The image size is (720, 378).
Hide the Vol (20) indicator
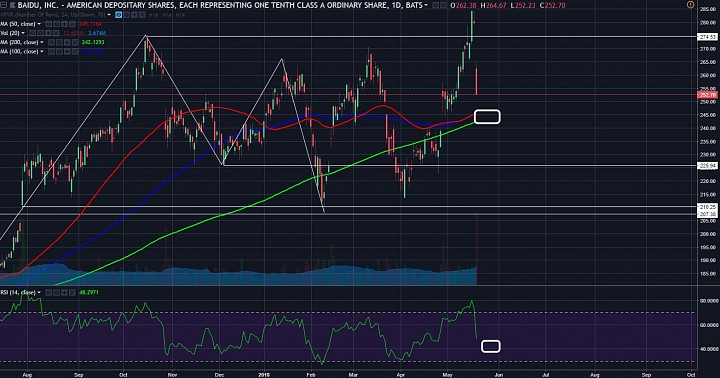coord(33,33)
